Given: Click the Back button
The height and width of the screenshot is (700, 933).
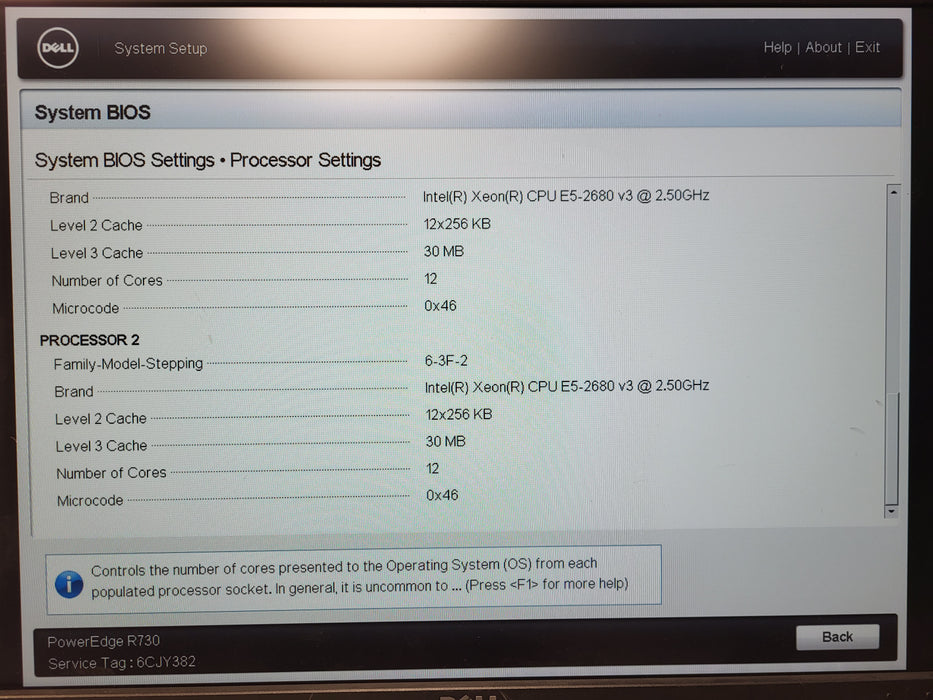Looking at the screenshot, I should pos(837,637).
